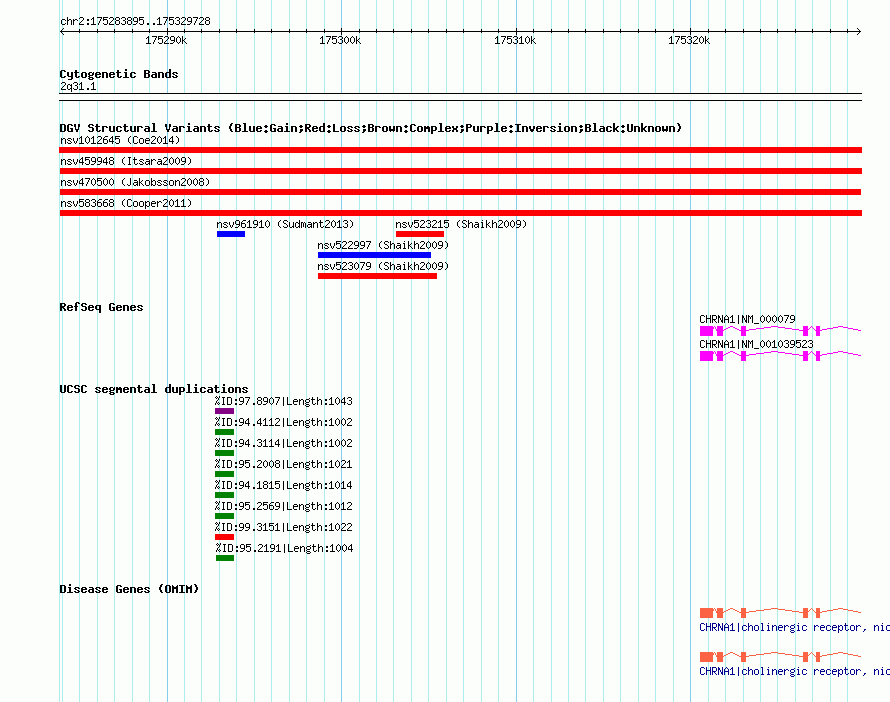Click the ruler's left arrowhead
This screenshot has width=890, height=702.
tap(62, 31)
